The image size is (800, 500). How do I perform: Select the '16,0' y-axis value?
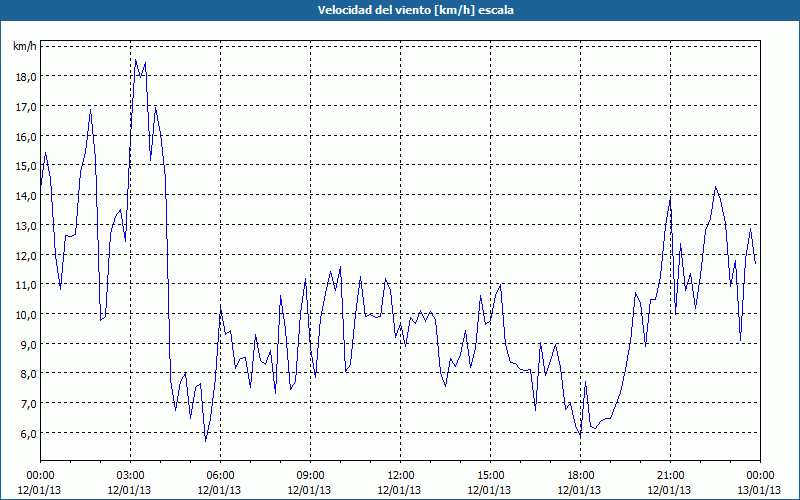26,136
